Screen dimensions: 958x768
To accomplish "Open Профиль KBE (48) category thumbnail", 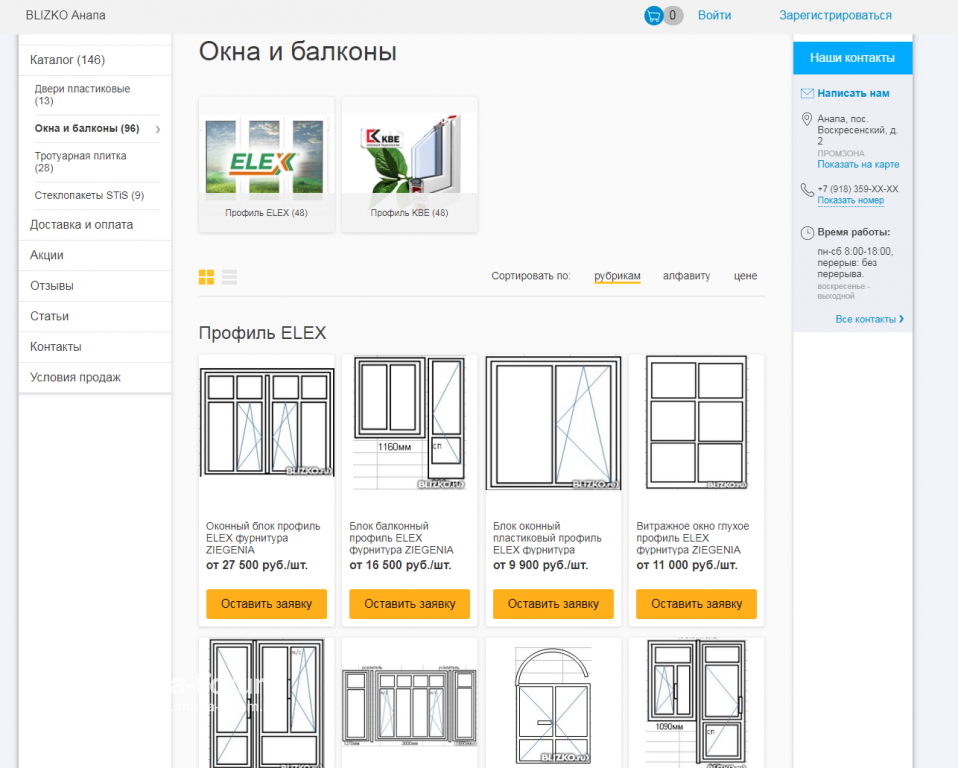I will click(x=409, y=164).
